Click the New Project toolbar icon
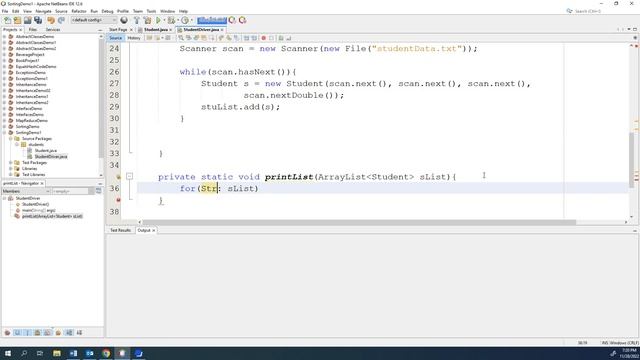Image resolution: width=640 pixels, height=360 pixels. click(17, 20)
